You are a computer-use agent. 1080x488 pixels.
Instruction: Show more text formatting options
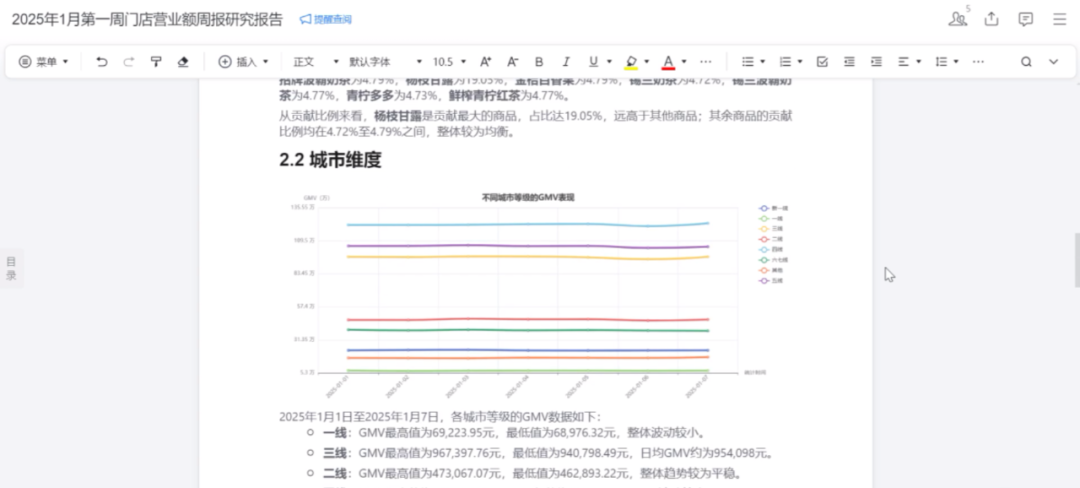point(705,62)
